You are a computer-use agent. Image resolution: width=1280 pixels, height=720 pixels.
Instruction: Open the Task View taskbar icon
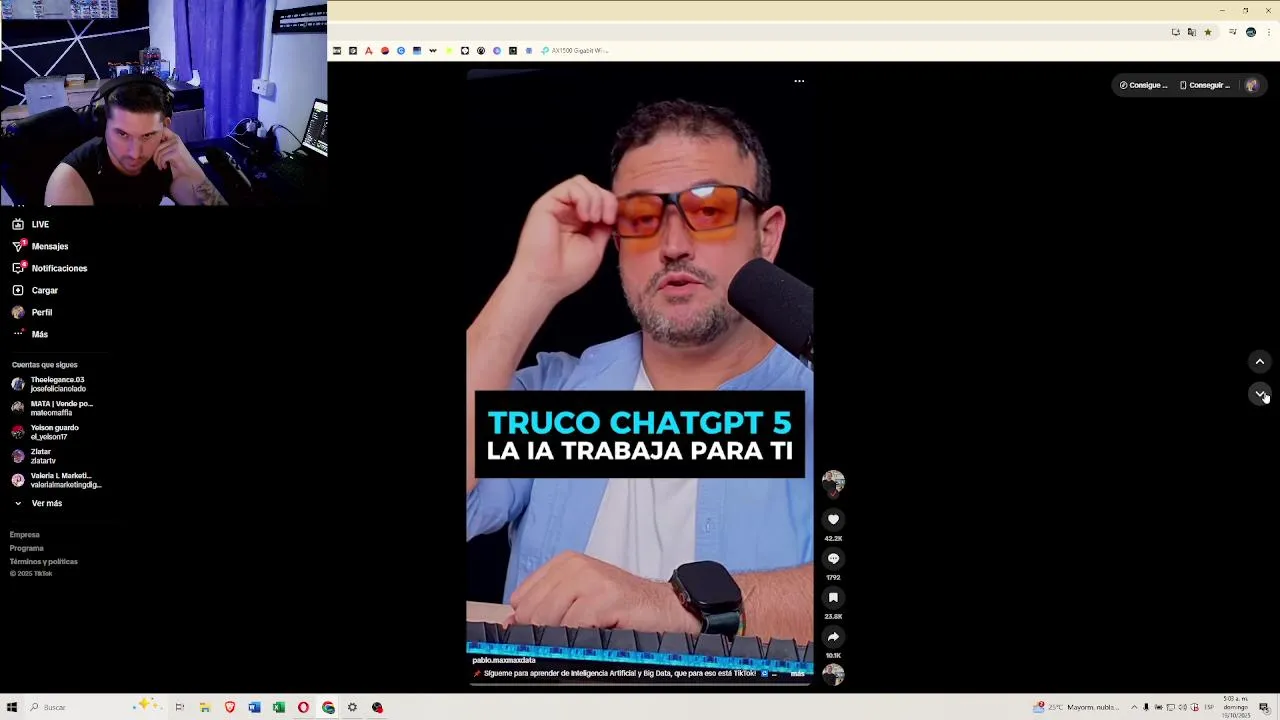180,707
